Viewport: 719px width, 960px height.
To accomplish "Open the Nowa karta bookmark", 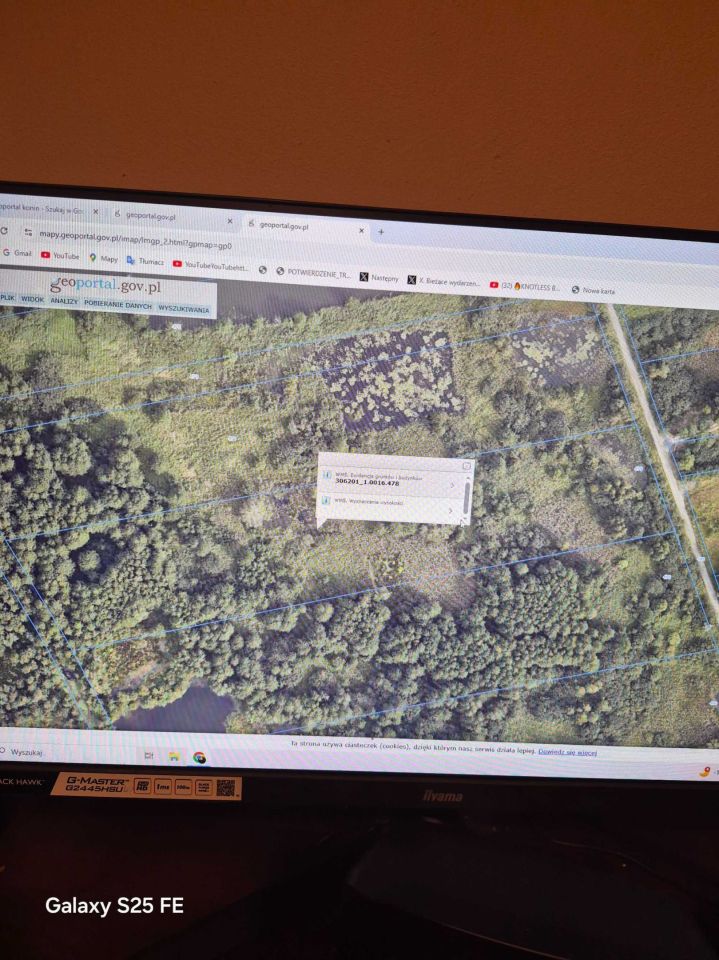I will coord(593,290).
